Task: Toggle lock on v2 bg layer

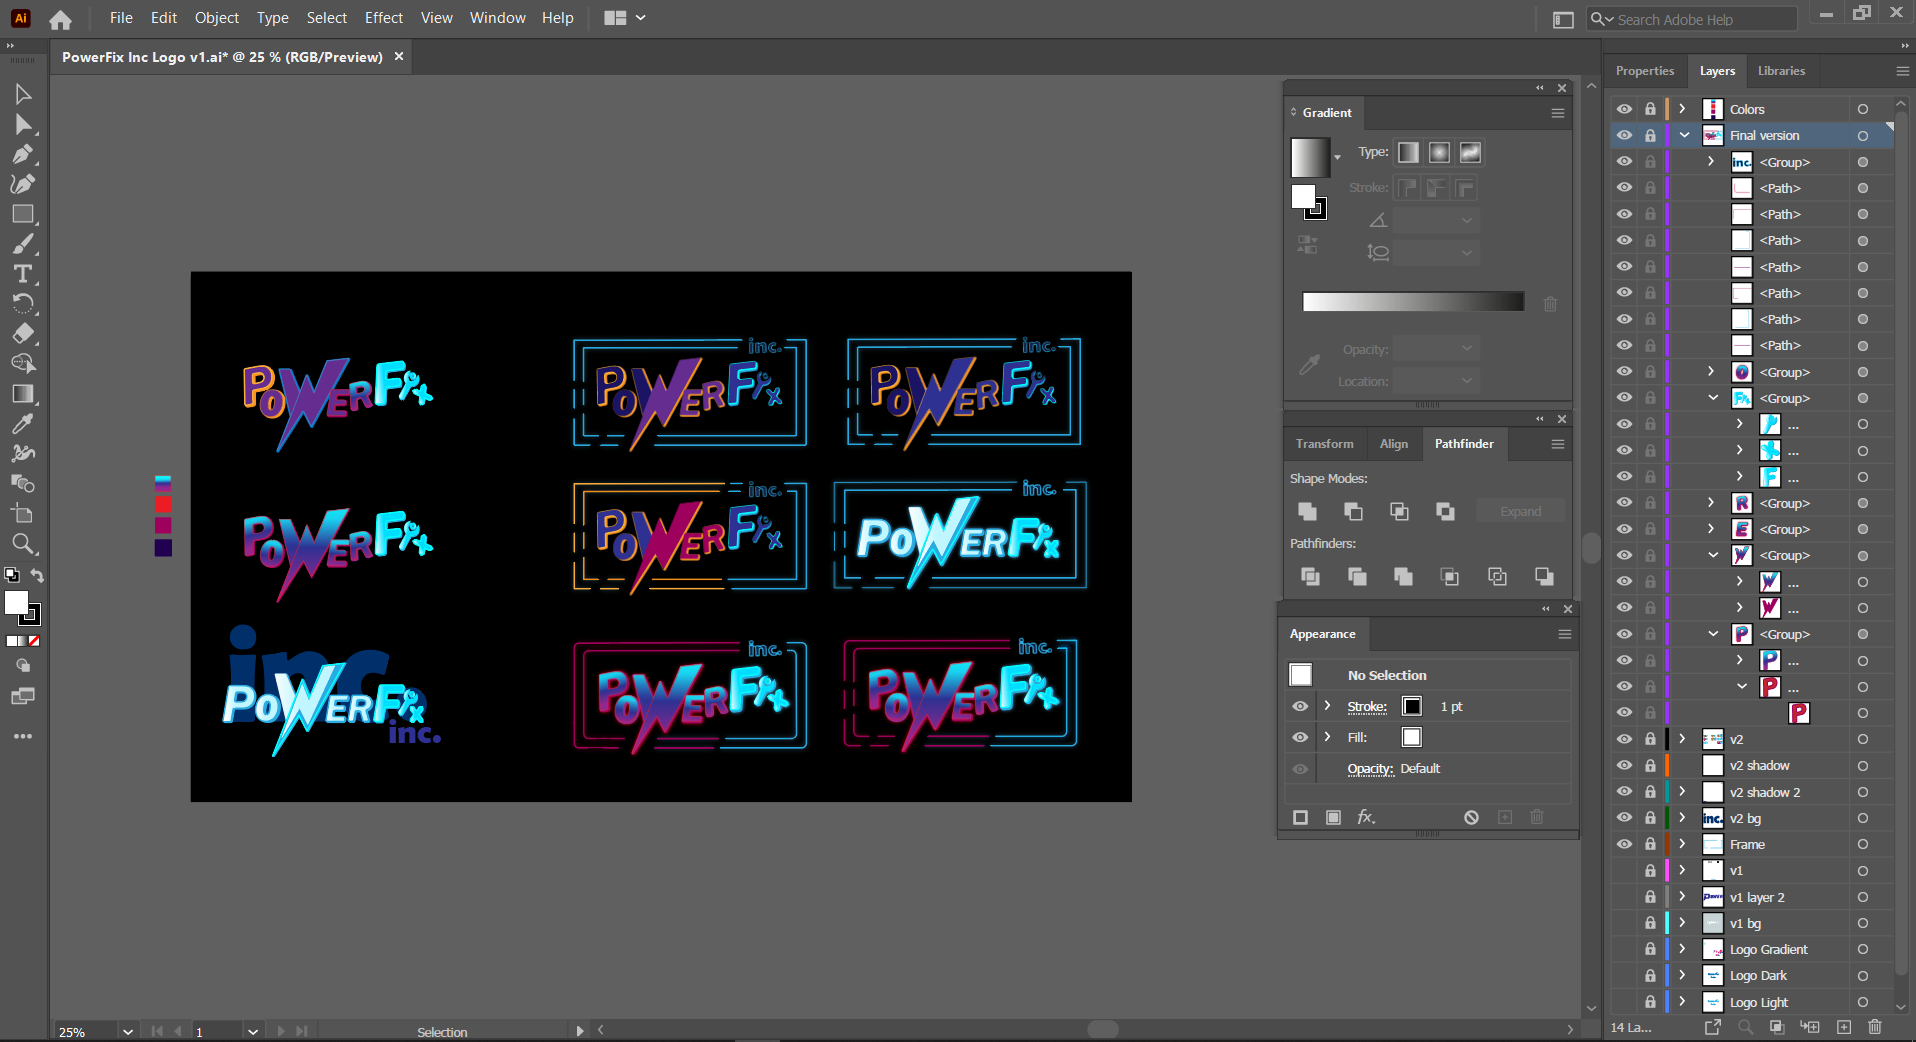Action: (1650, 818)
